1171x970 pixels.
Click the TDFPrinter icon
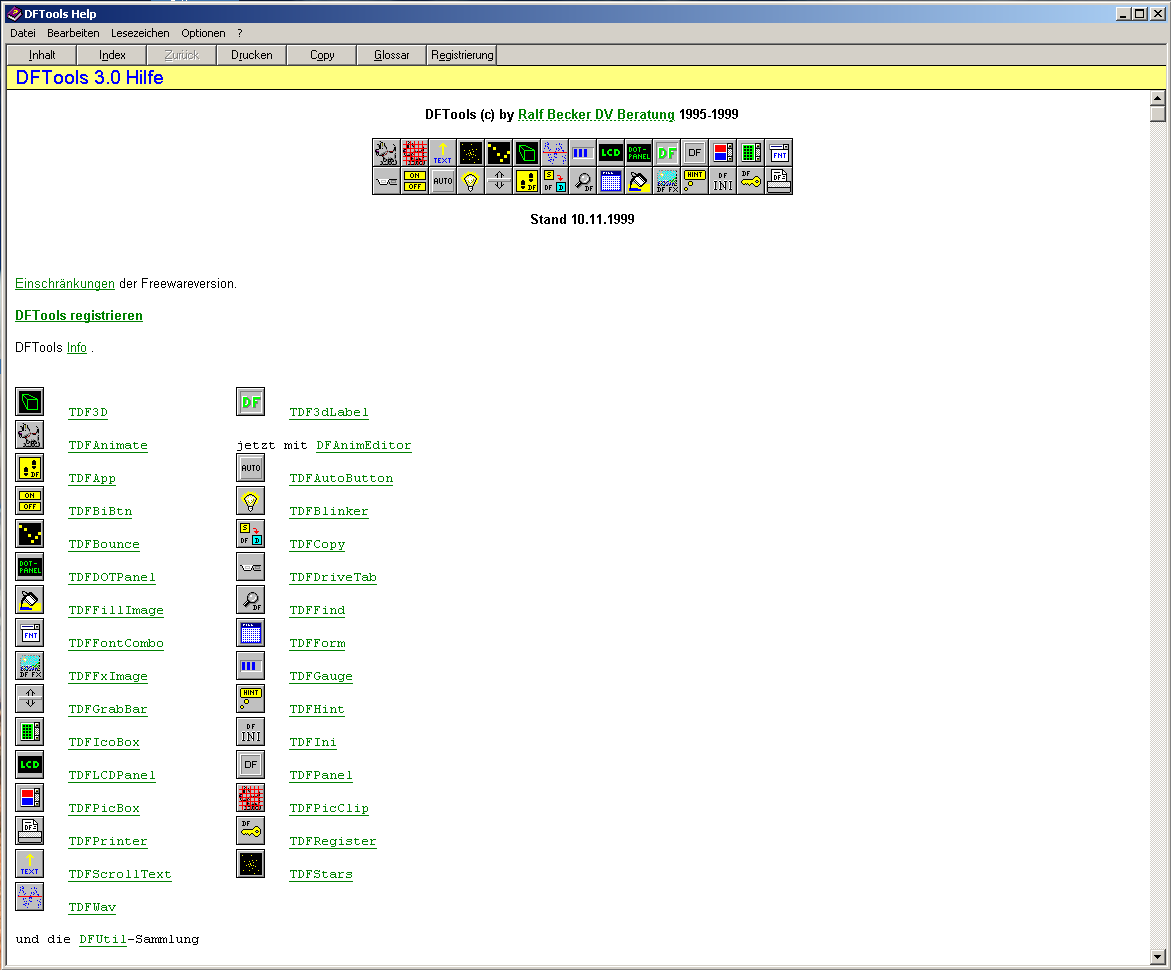(x=29, y=831)
